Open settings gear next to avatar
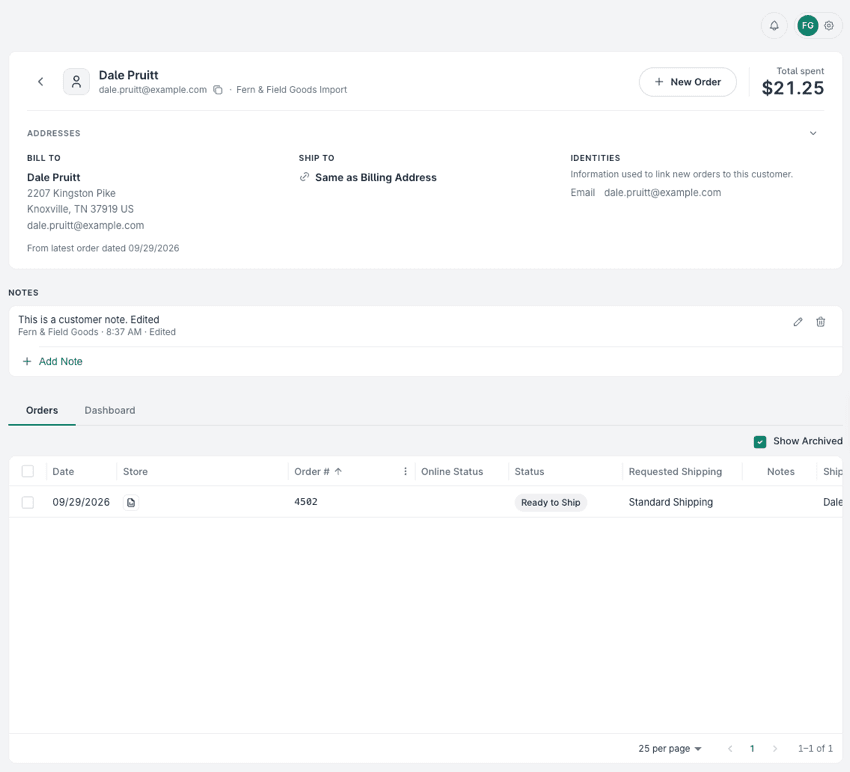Viewport: 850px width, 772px height. (829, 25)
